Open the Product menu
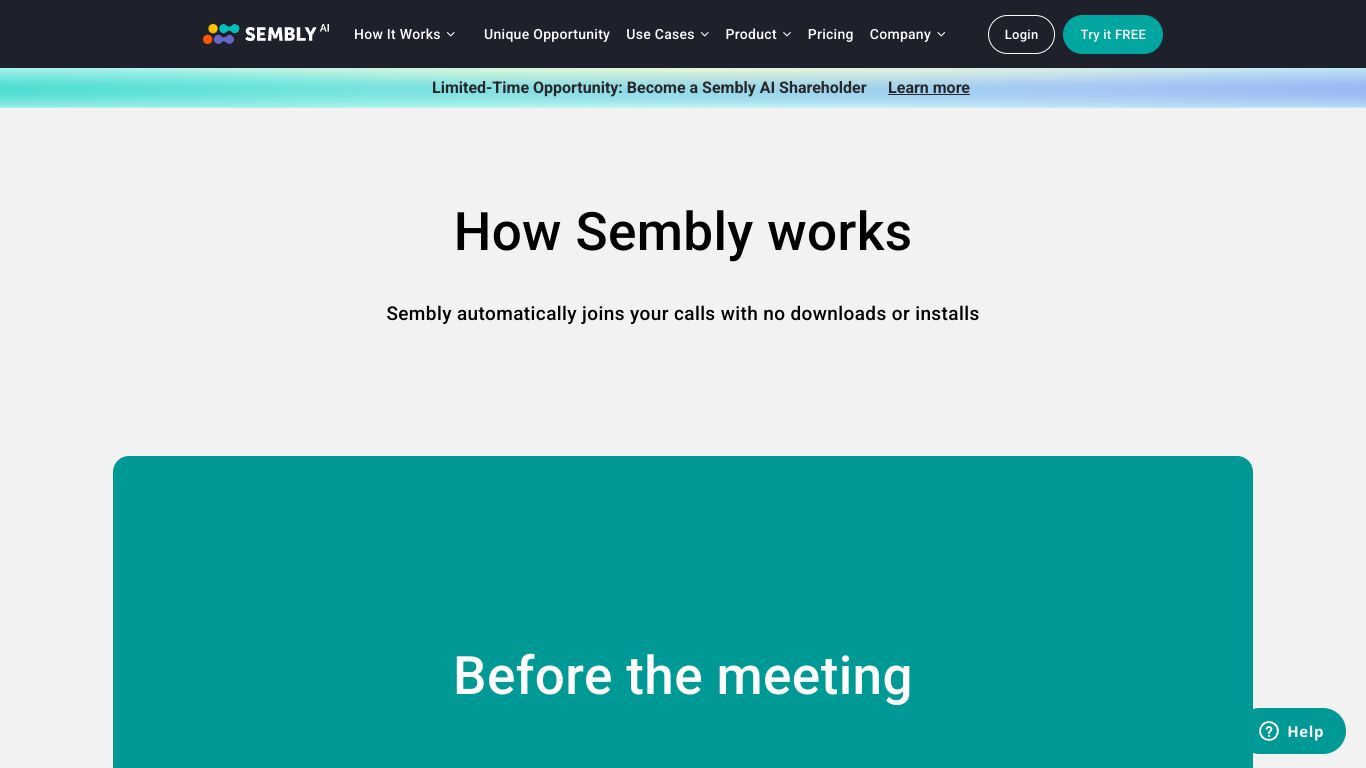The height and width of the screenshot is (768, 1366). tap(758, 34)
